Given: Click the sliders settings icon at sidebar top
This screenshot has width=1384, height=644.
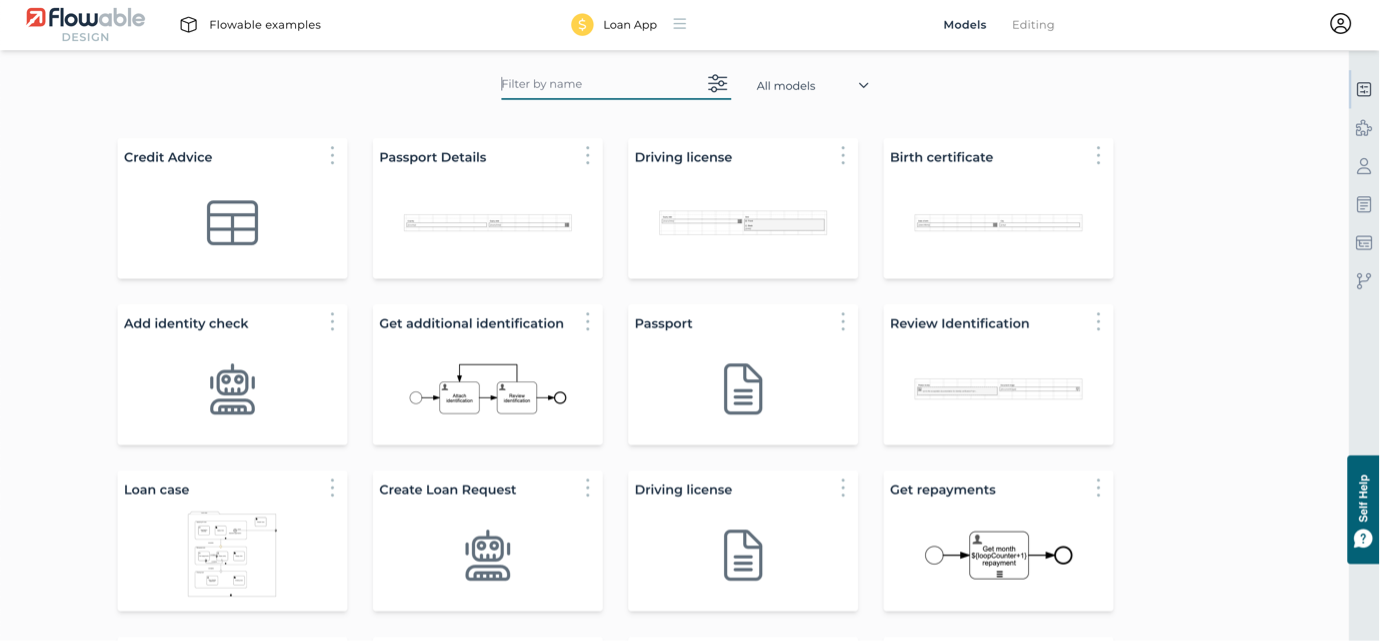Looking at the screenshot, I should (x=1364, y=89).
